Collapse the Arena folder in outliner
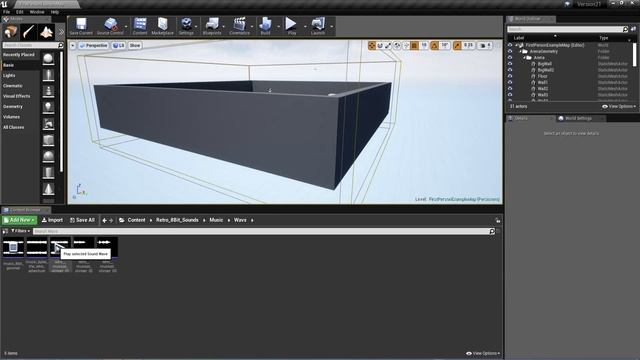The height and width of the screenshot is (360, 640). coord(525,58)
